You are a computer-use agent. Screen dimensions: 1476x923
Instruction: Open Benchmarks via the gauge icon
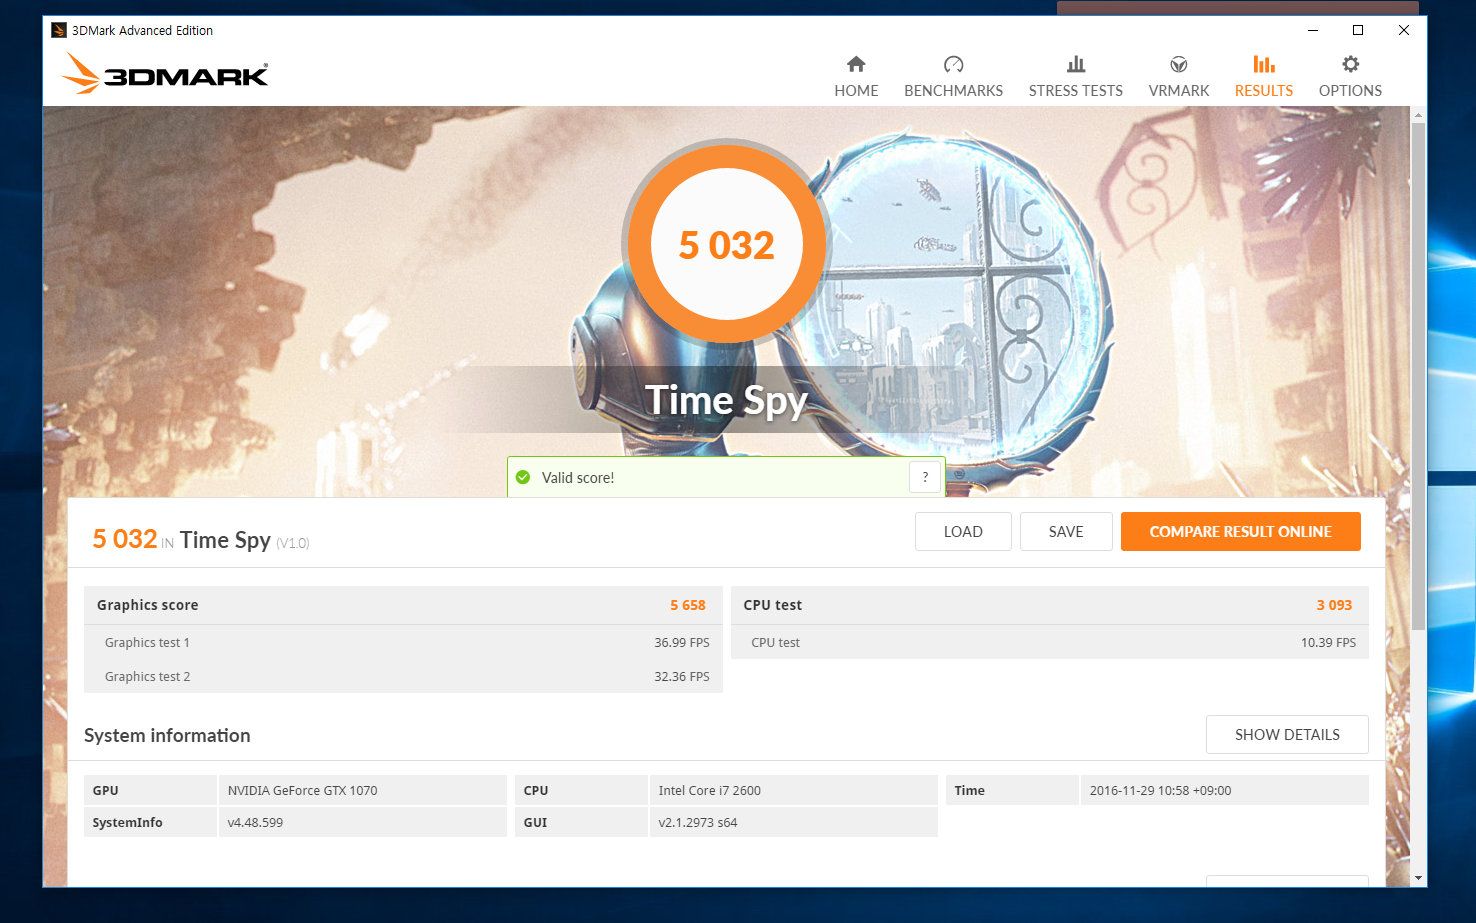pyautogui.click(x=953, y=64)
